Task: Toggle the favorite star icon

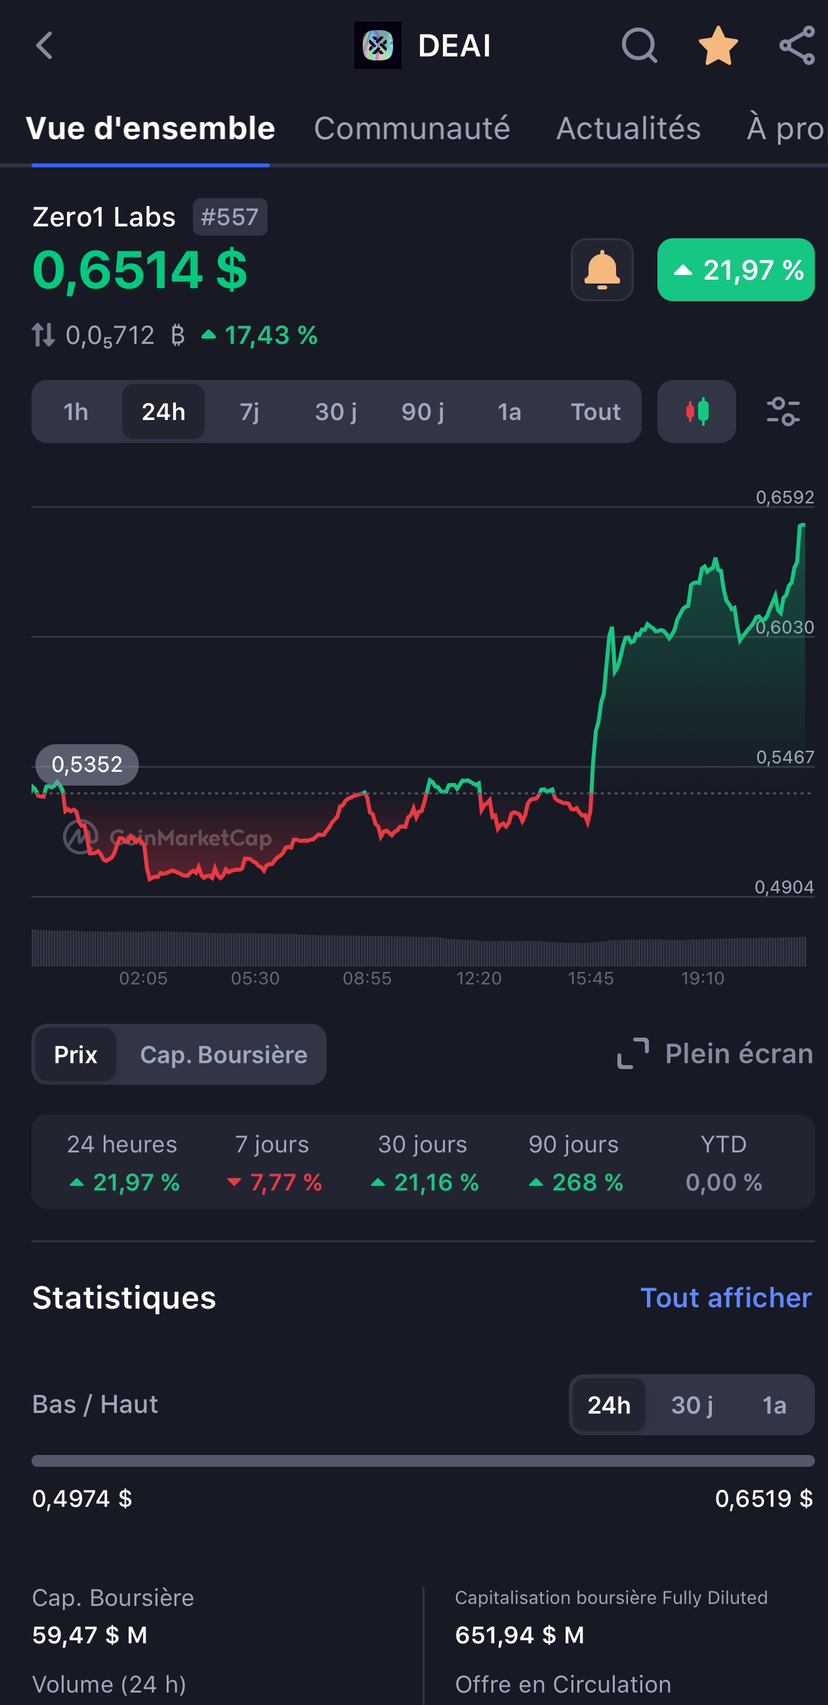Action: [x=718, y=46]
